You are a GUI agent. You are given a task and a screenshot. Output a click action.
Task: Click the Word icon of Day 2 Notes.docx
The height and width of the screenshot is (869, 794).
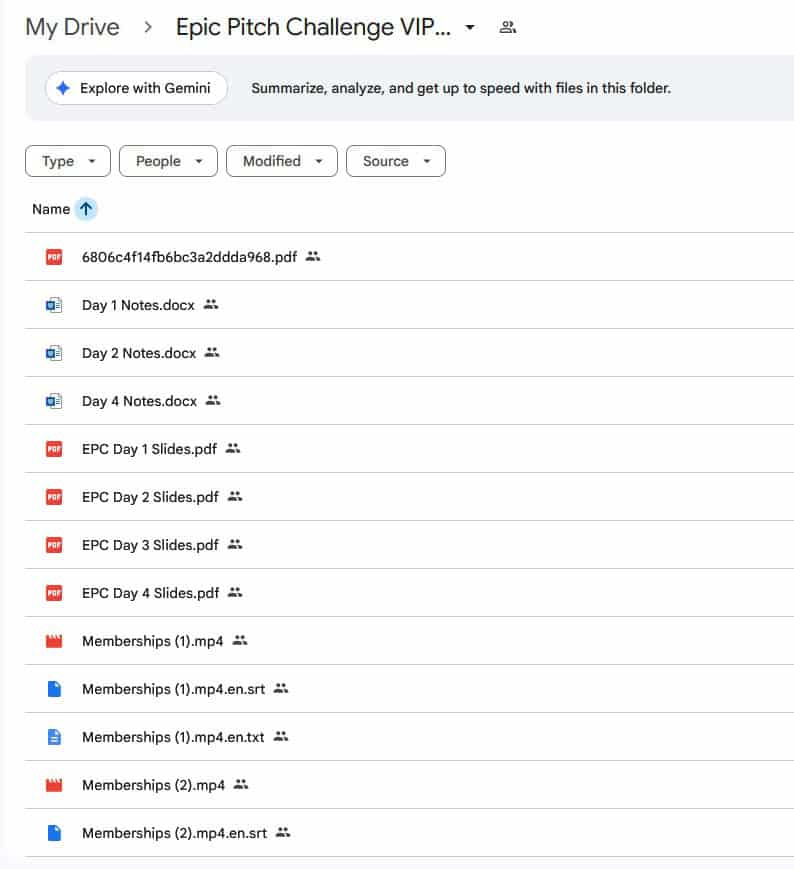click(x=54, y=353)
